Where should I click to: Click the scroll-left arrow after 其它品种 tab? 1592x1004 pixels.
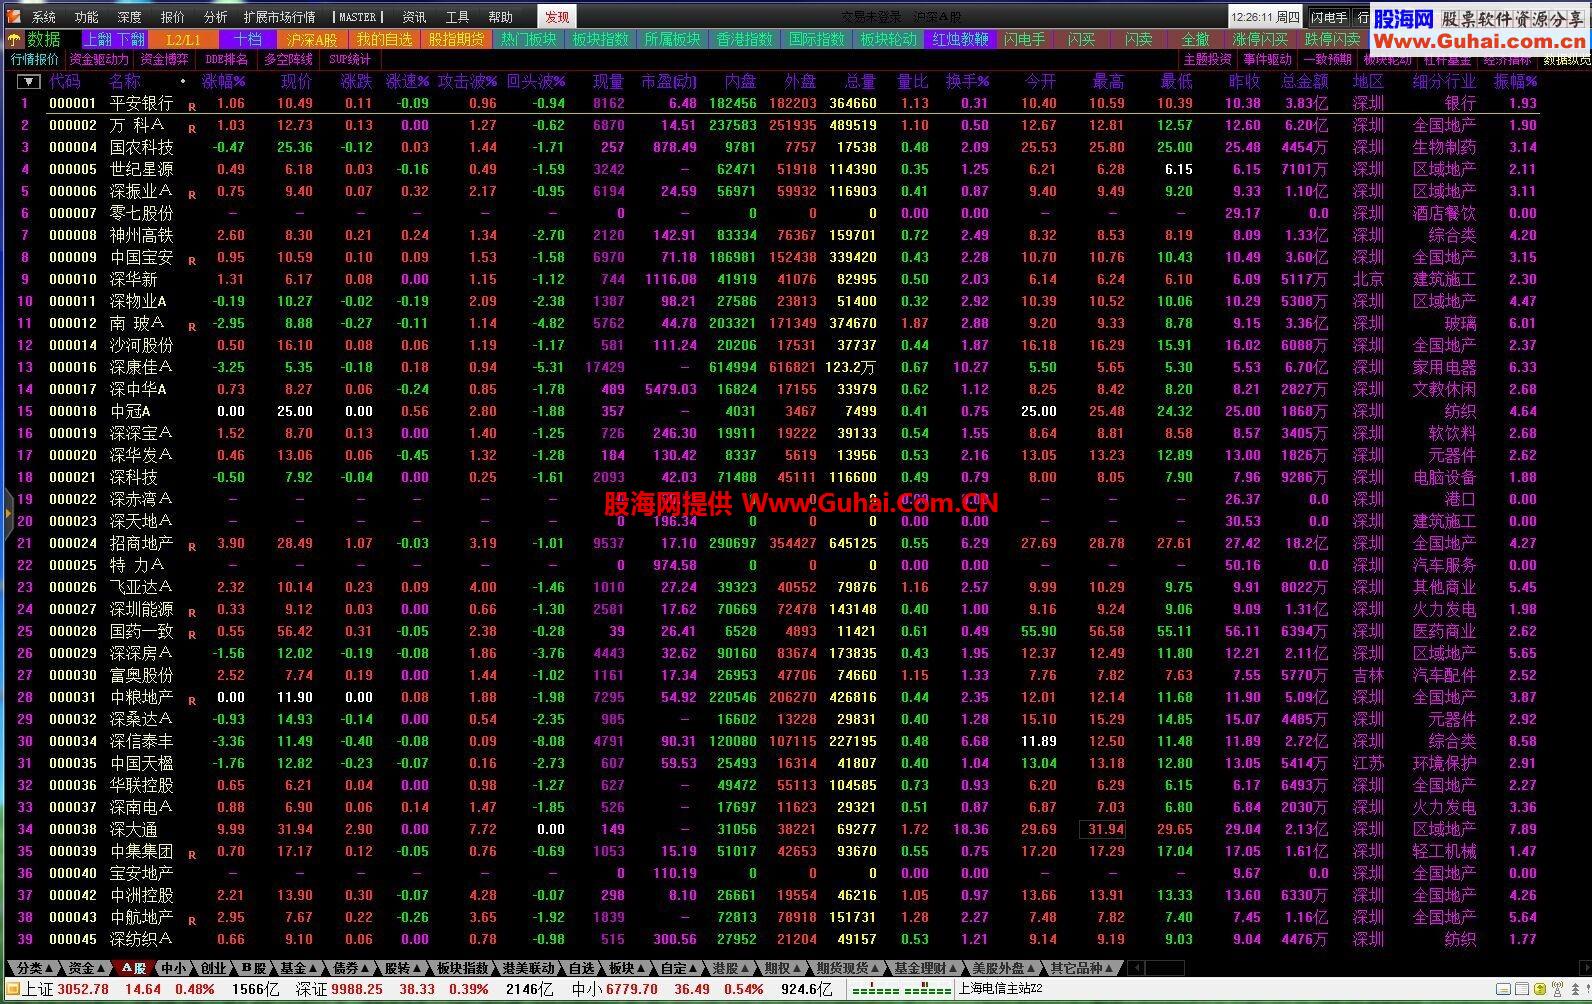click(1135, 968)
